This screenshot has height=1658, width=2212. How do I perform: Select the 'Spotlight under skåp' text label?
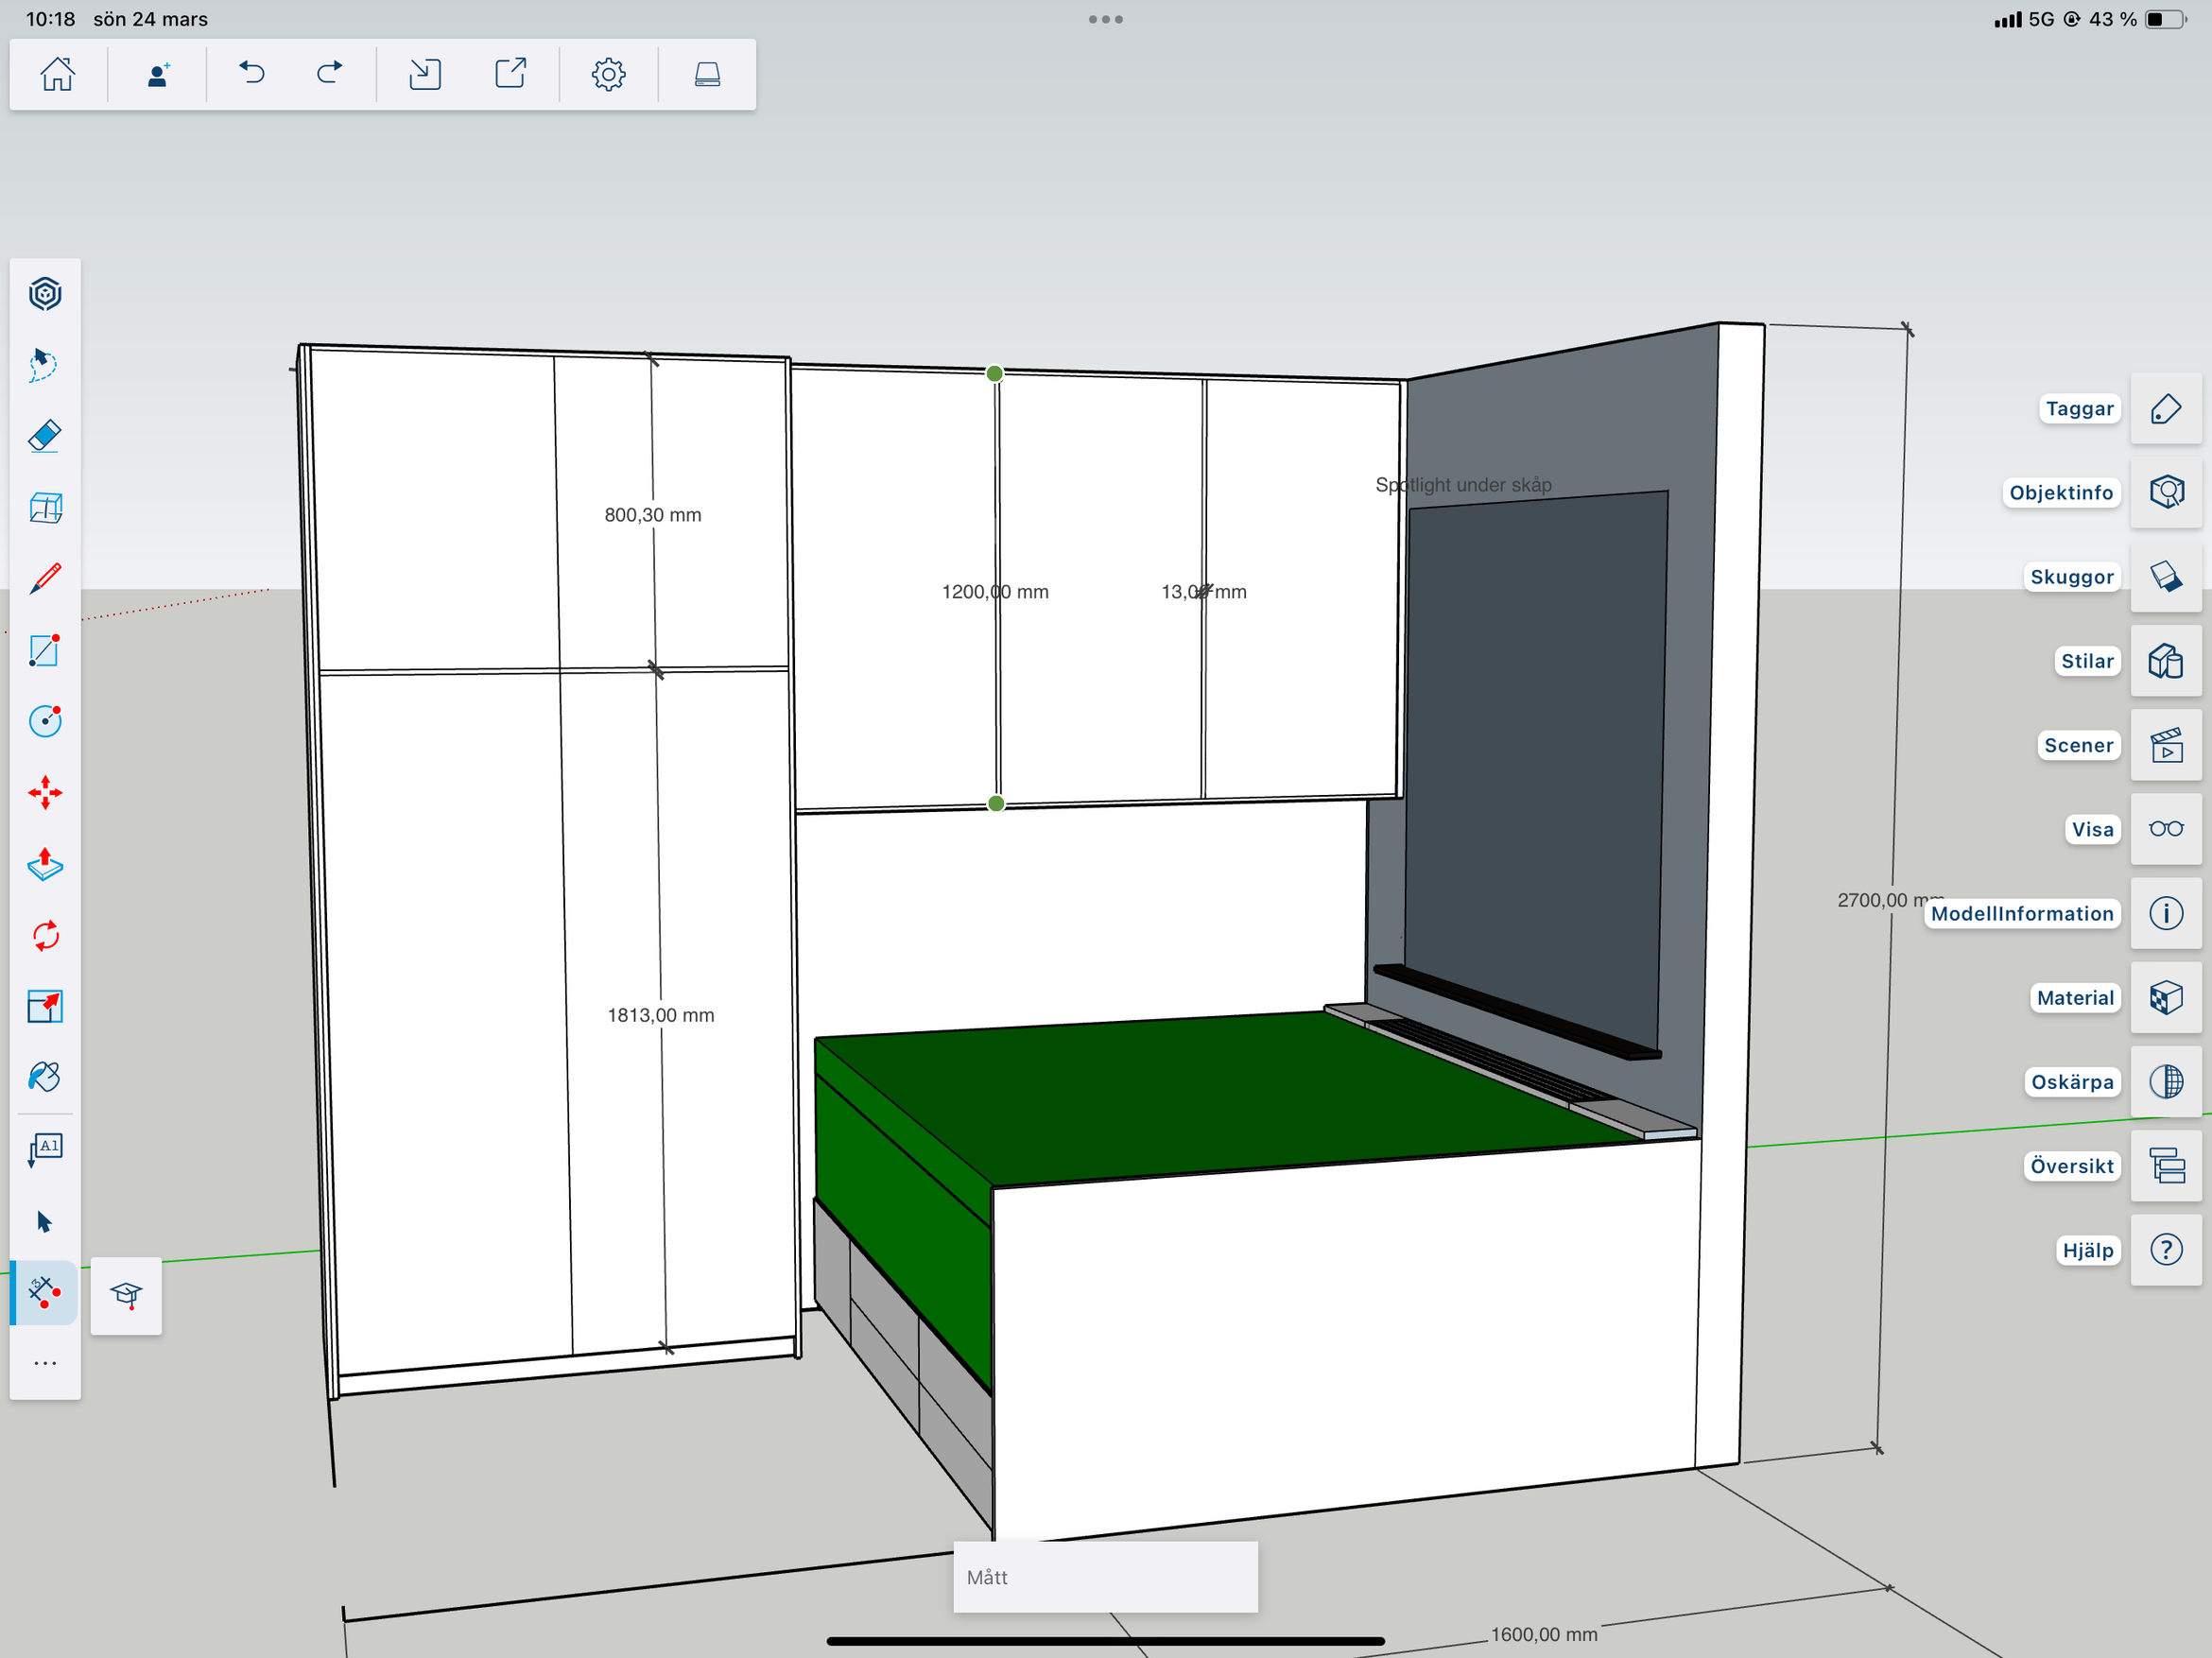(1463, 485)
